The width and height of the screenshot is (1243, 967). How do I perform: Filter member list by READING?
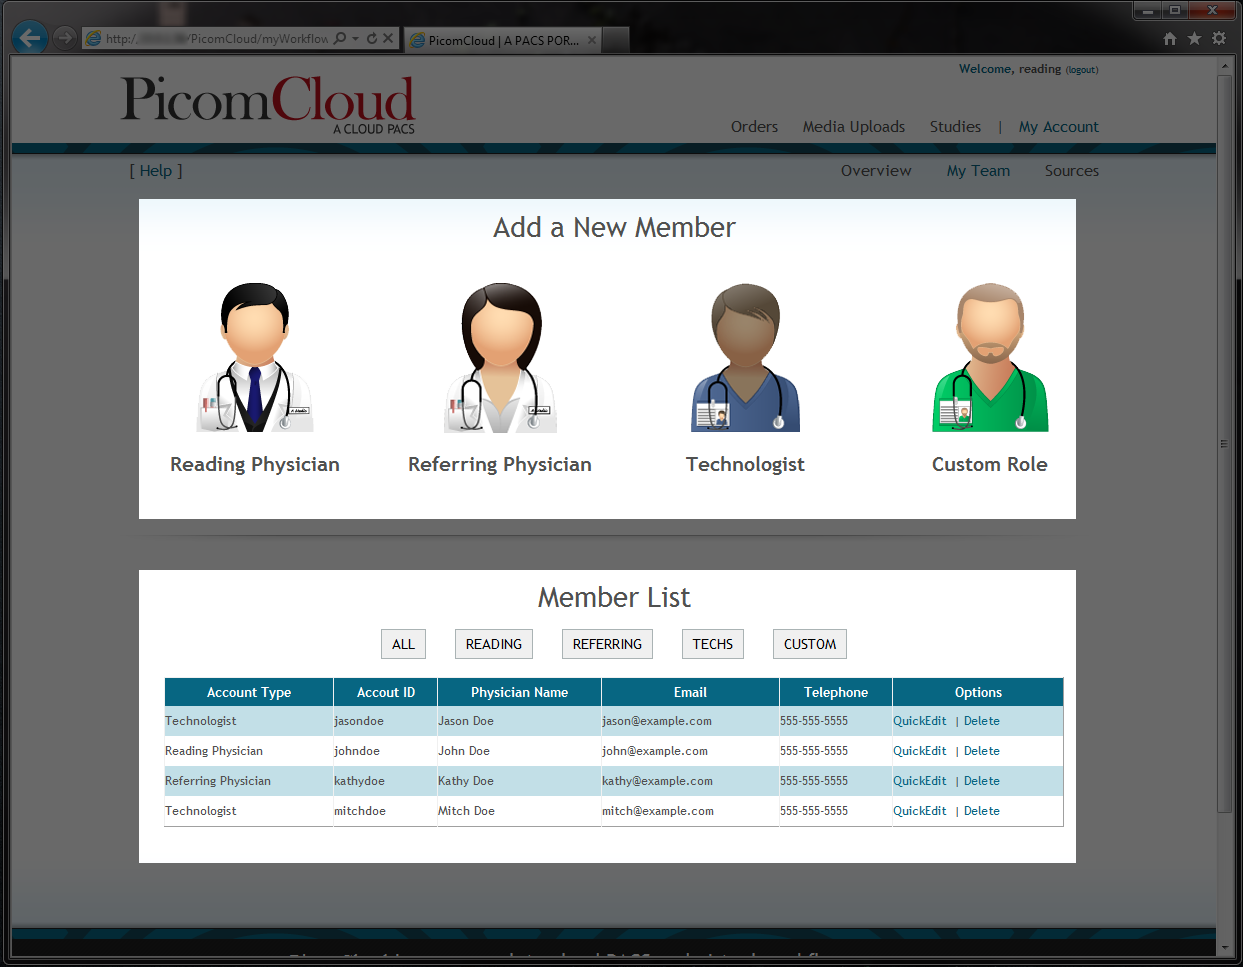pos(494,644)
